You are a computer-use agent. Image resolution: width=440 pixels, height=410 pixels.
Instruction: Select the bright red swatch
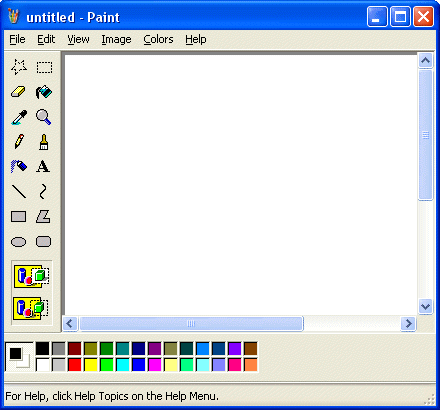pos(75,365)
